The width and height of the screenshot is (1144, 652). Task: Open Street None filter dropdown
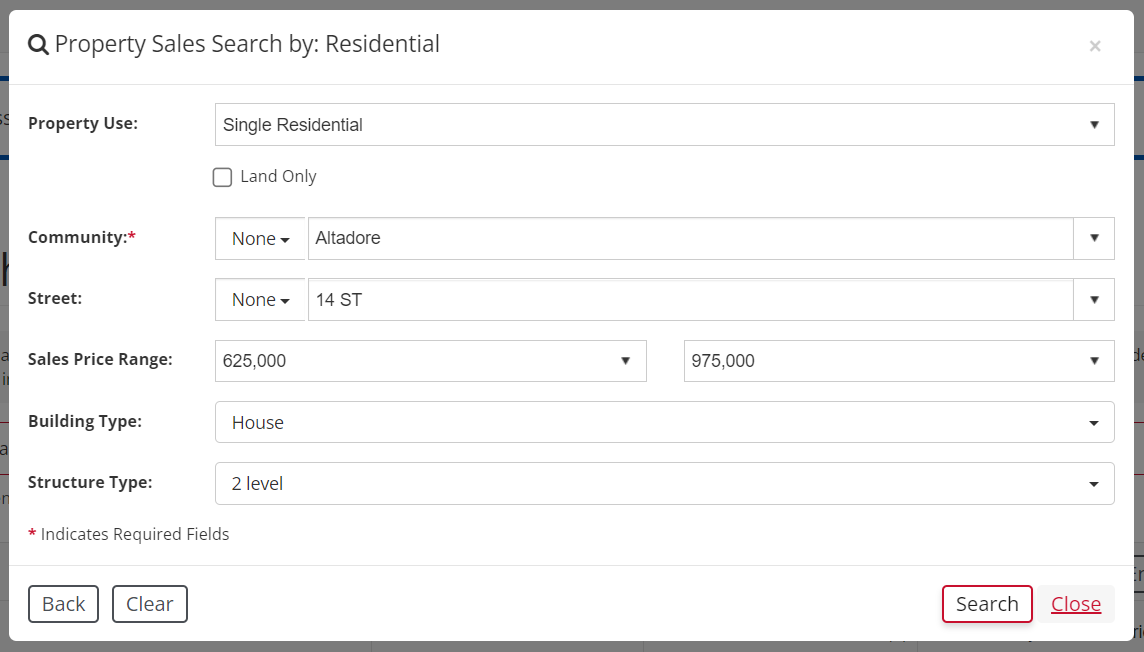260,300
